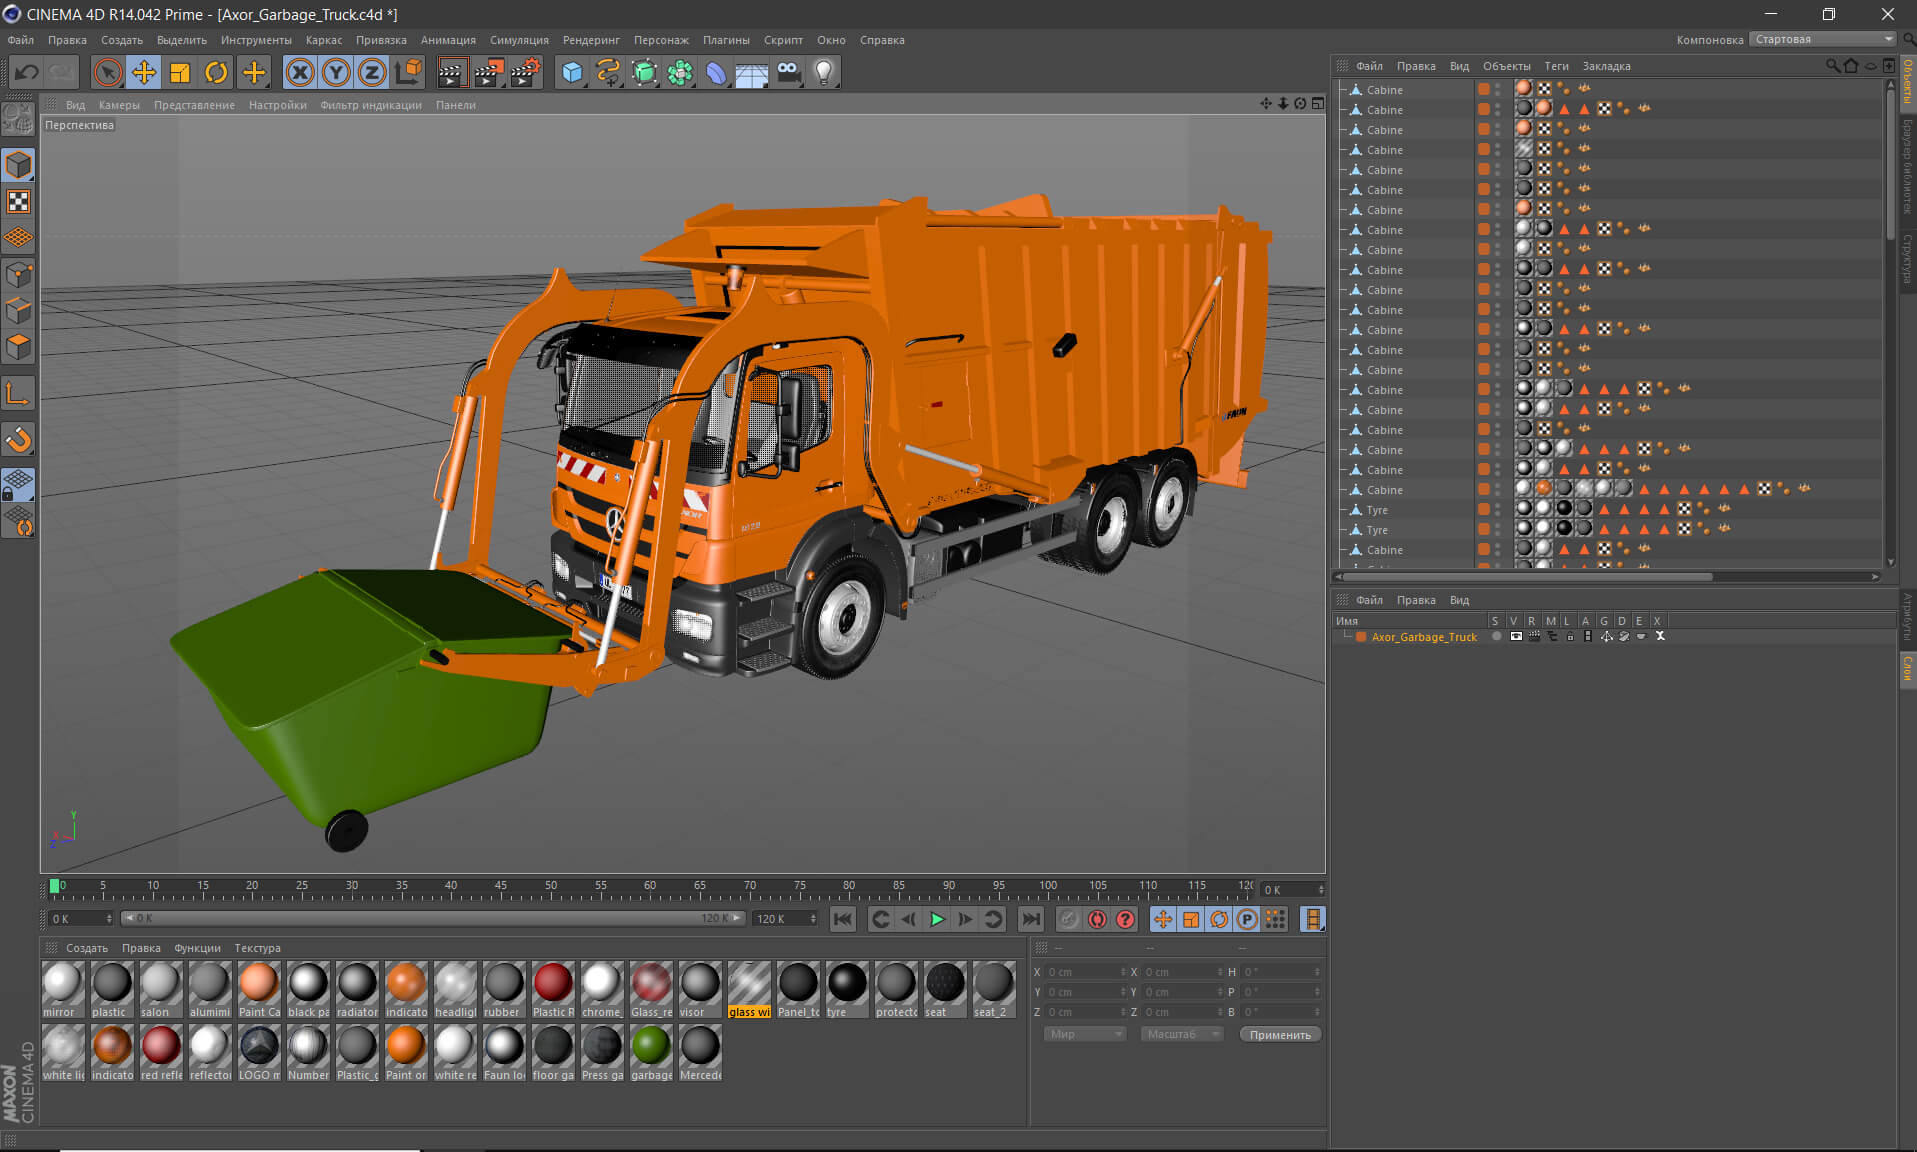Play the animation forward

click(x=937, y=919)
